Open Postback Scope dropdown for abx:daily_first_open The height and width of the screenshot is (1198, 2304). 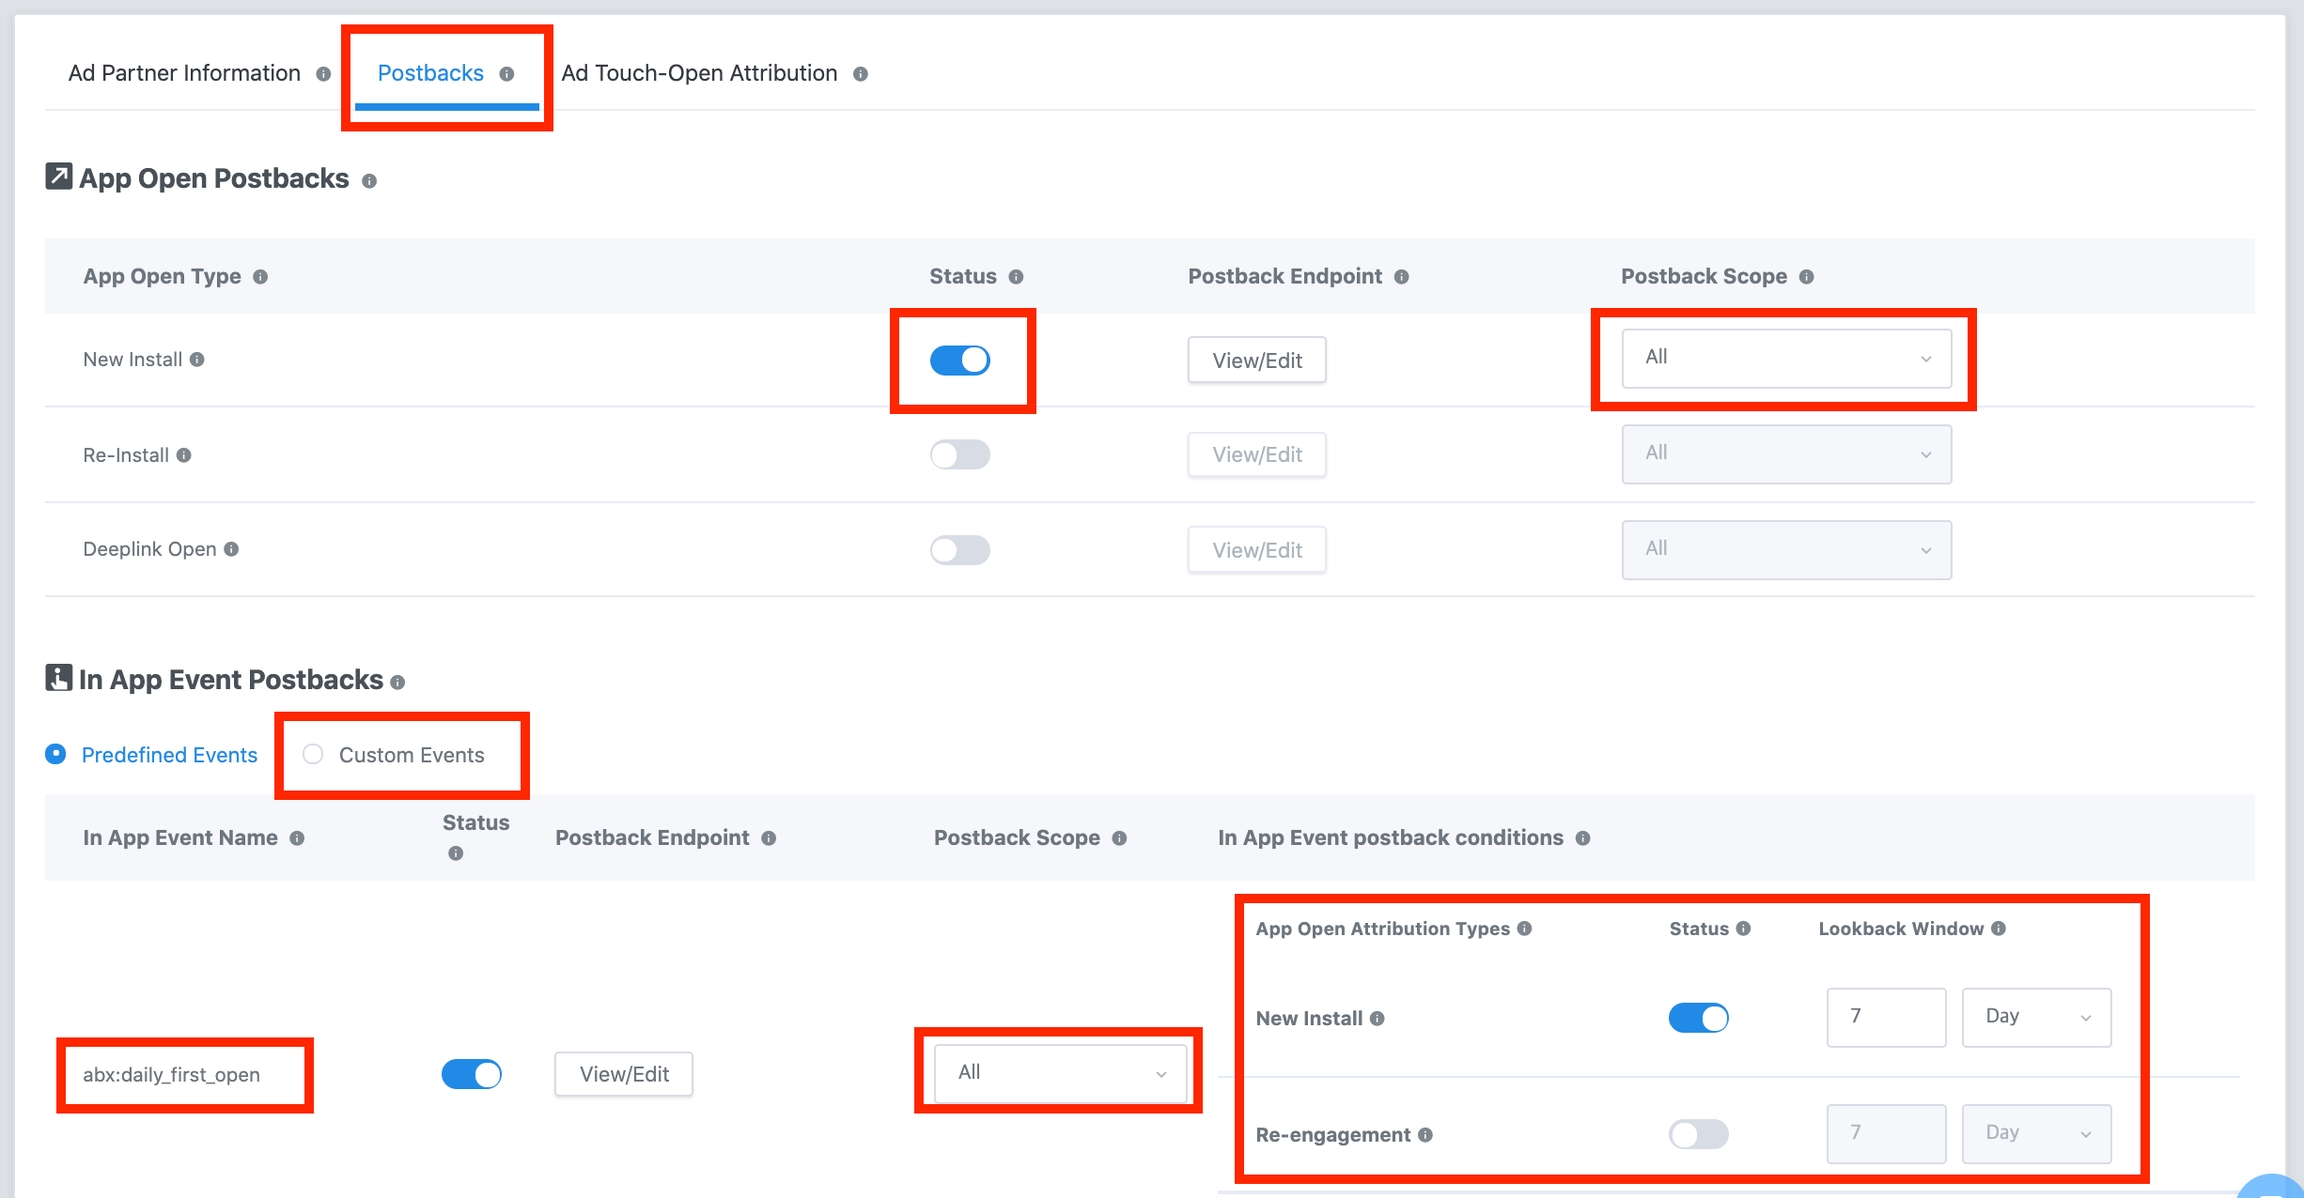[1060, 1073]
